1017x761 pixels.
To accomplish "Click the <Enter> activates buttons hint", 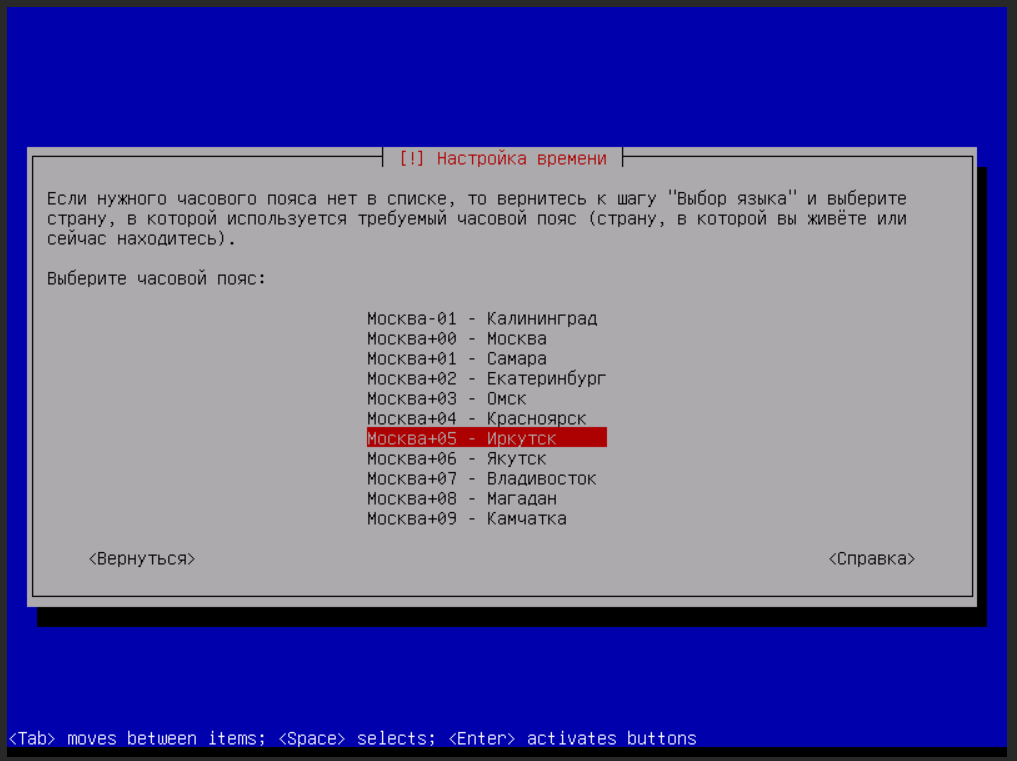I will pos(571,739).
